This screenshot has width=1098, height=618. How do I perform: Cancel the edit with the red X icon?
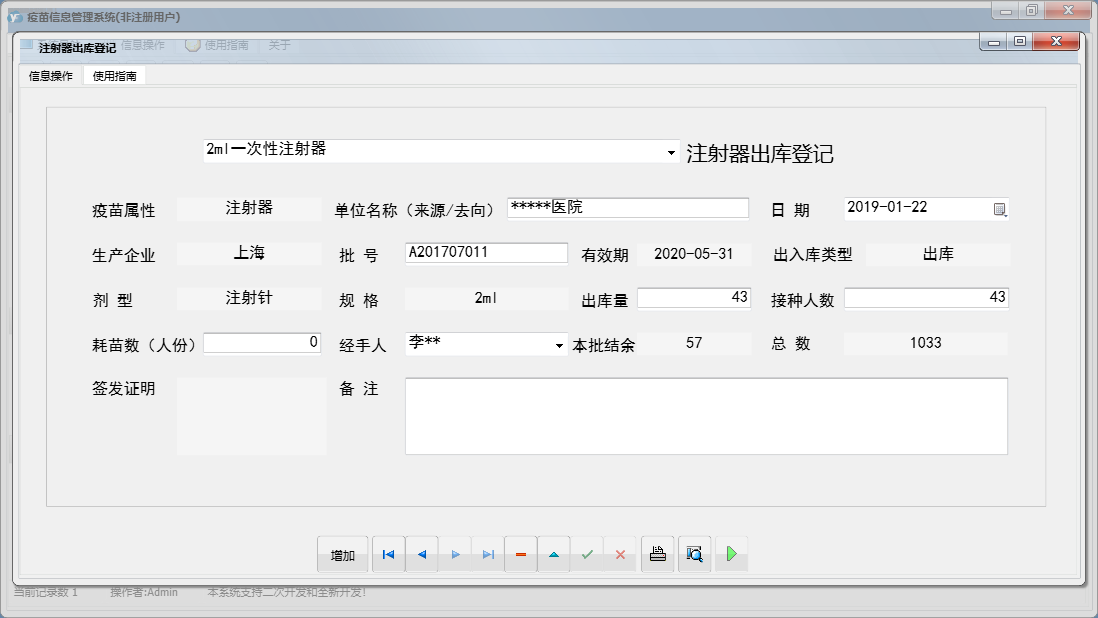620,555
